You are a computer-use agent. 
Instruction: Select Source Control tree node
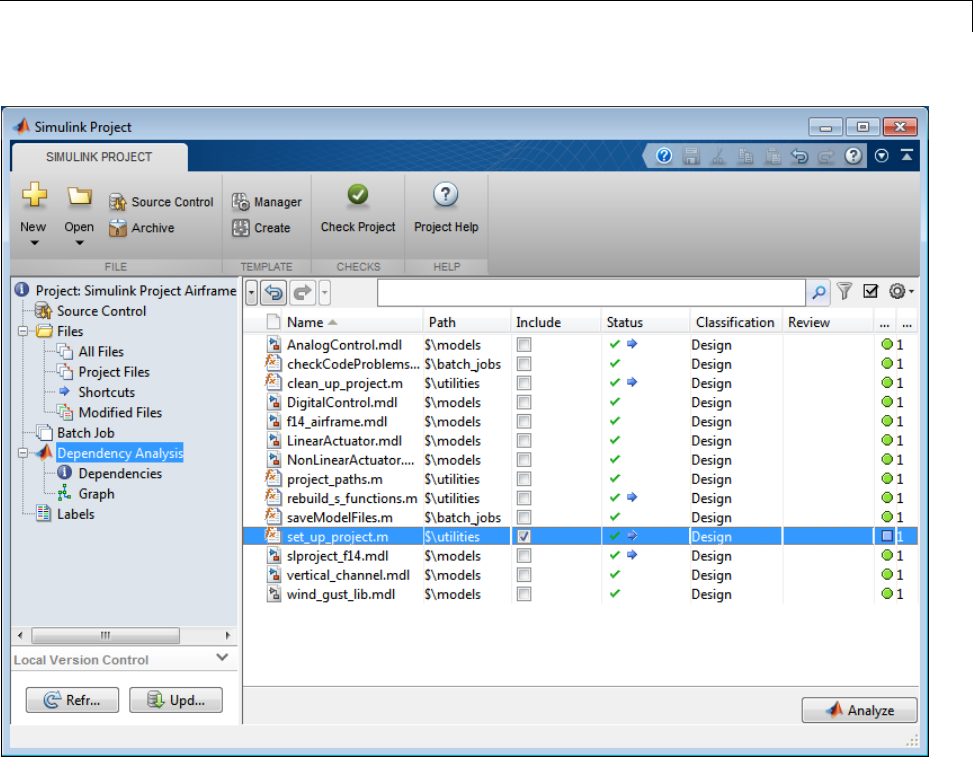pyautogui.click(x=101, y=311)
